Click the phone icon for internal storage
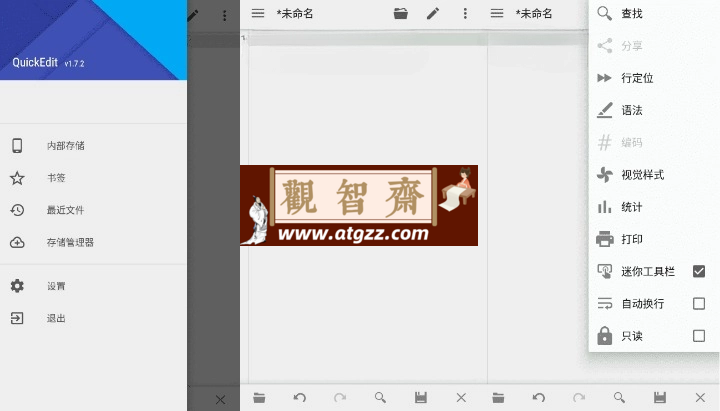Image resolution: width=720 pixels, height=411 pixels. [17, 146]
